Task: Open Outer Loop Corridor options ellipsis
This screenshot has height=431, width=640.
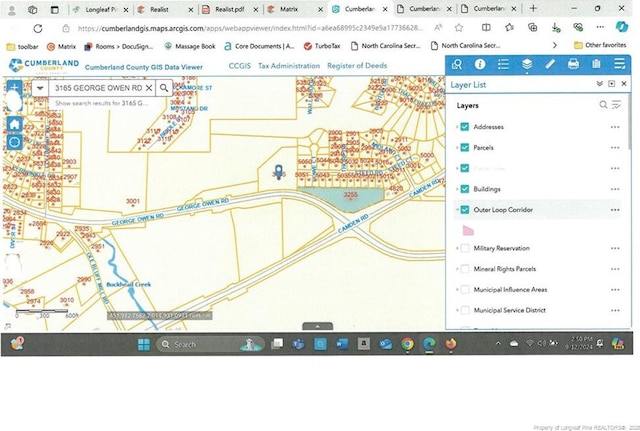Action: tap(615, 210)
